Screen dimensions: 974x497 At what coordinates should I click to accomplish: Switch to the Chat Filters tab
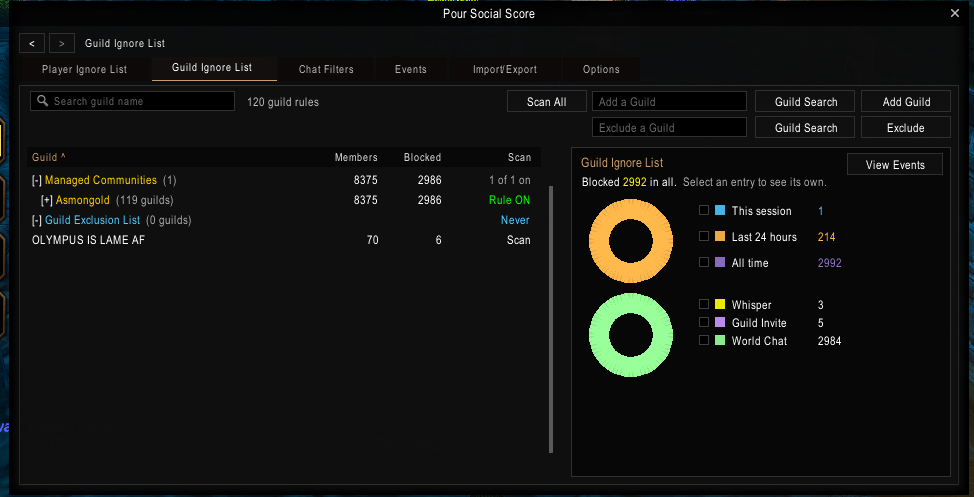[326, 70]
